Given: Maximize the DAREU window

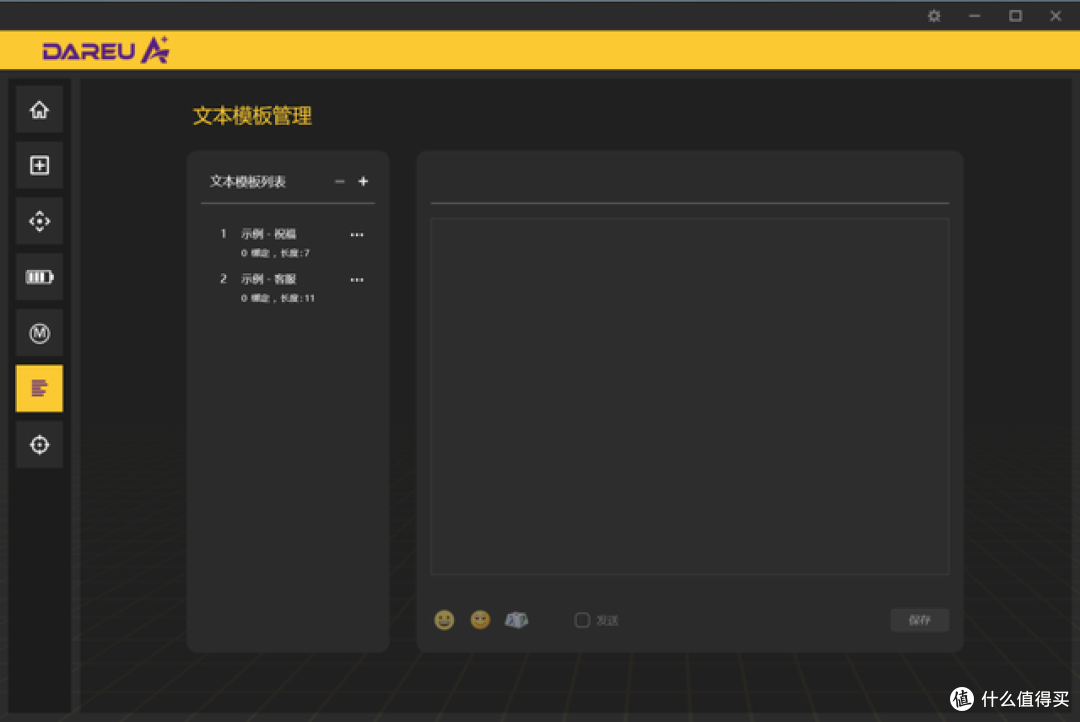Looking at the screenshot, I should [x=1015, y=16].
